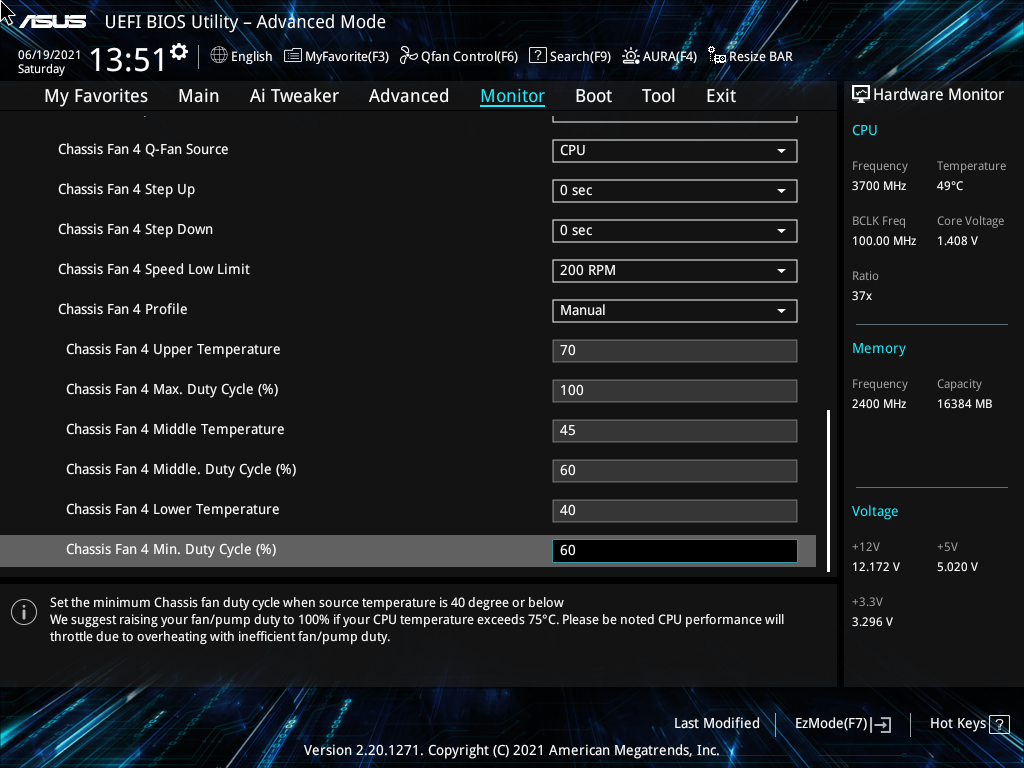This screenshot has height=768, width=1024.
Task: Click the info icon in the help area
Action: [x=23, y=611]
